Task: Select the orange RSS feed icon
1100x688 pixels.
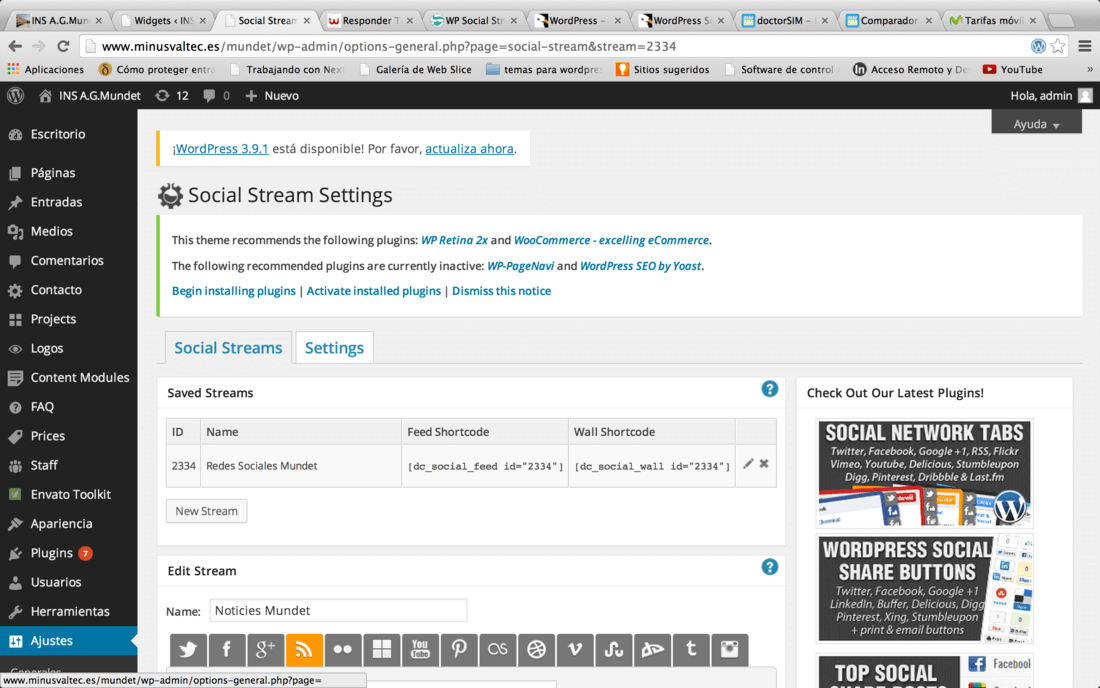Action: (x=304, y=649)
